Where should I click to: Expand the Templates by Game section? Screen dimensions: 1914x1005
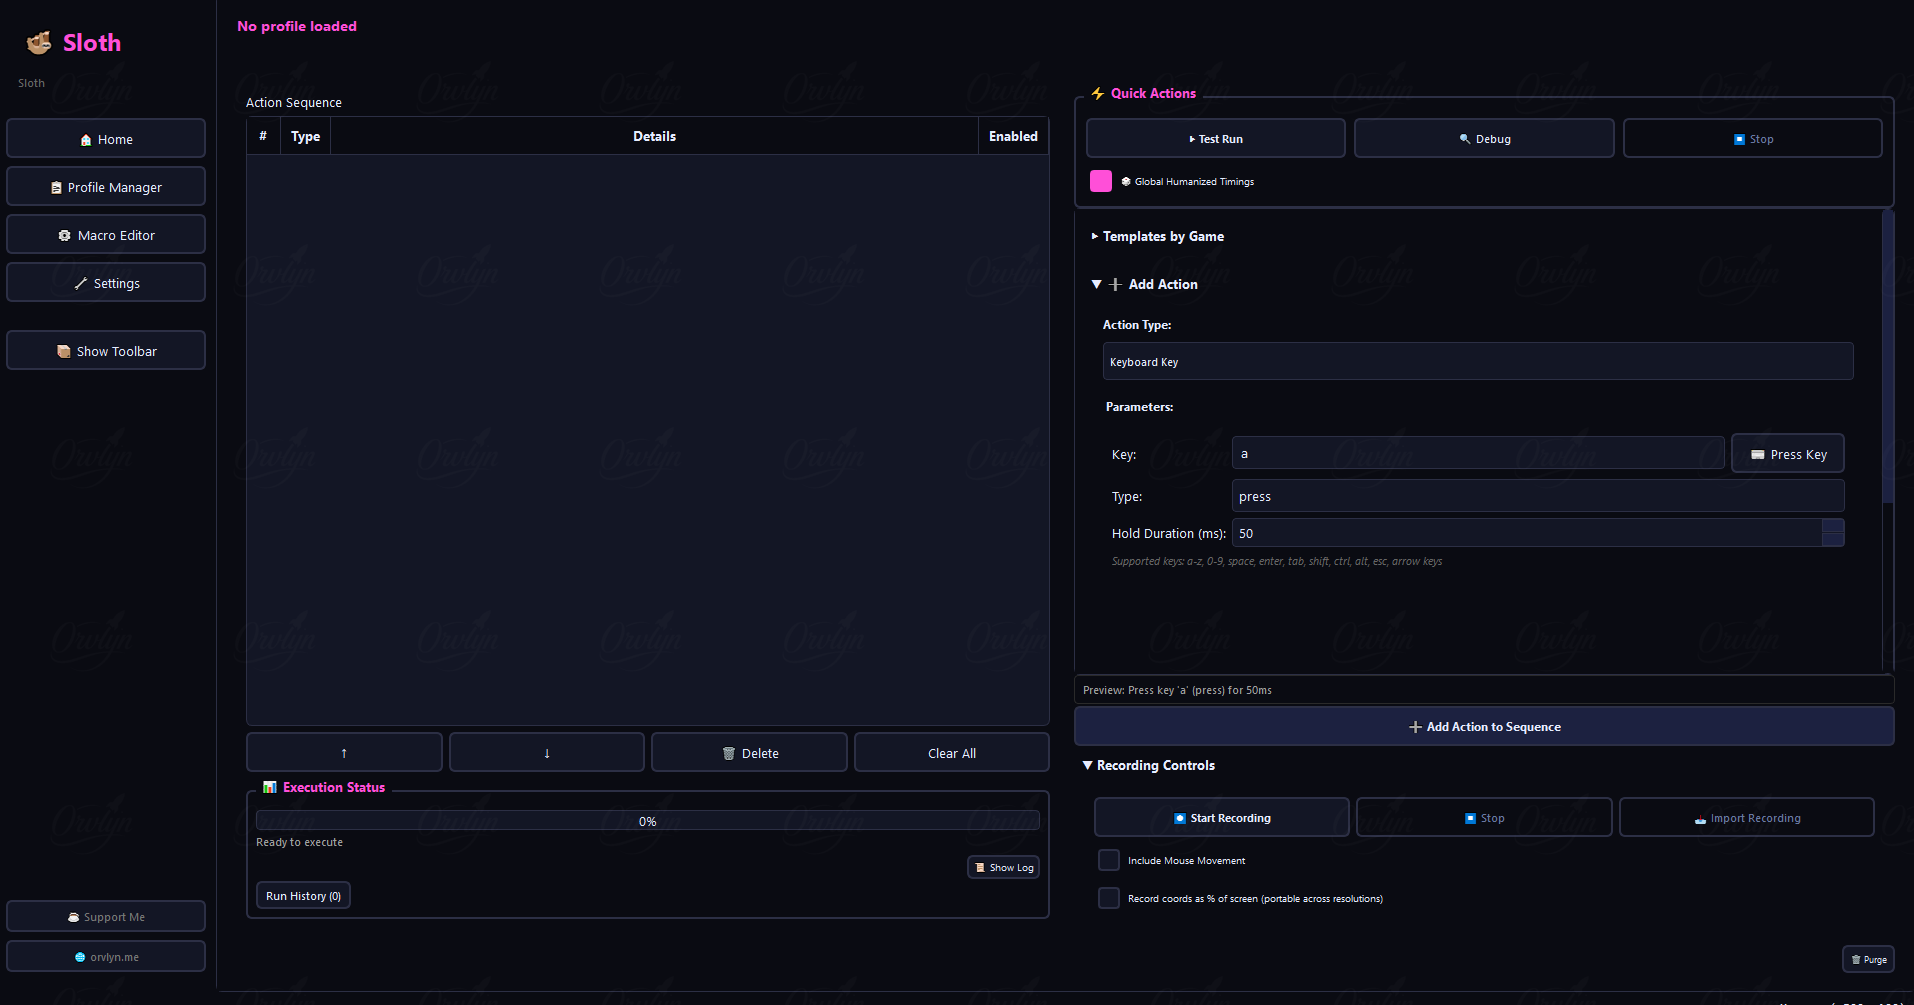tap(1162, 237)
